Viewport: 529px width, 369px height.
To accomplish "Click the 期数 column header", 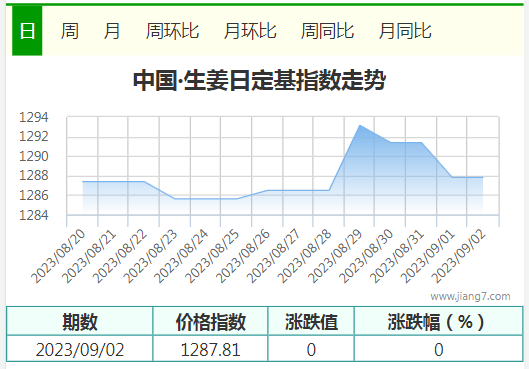I will pos(80,322).
